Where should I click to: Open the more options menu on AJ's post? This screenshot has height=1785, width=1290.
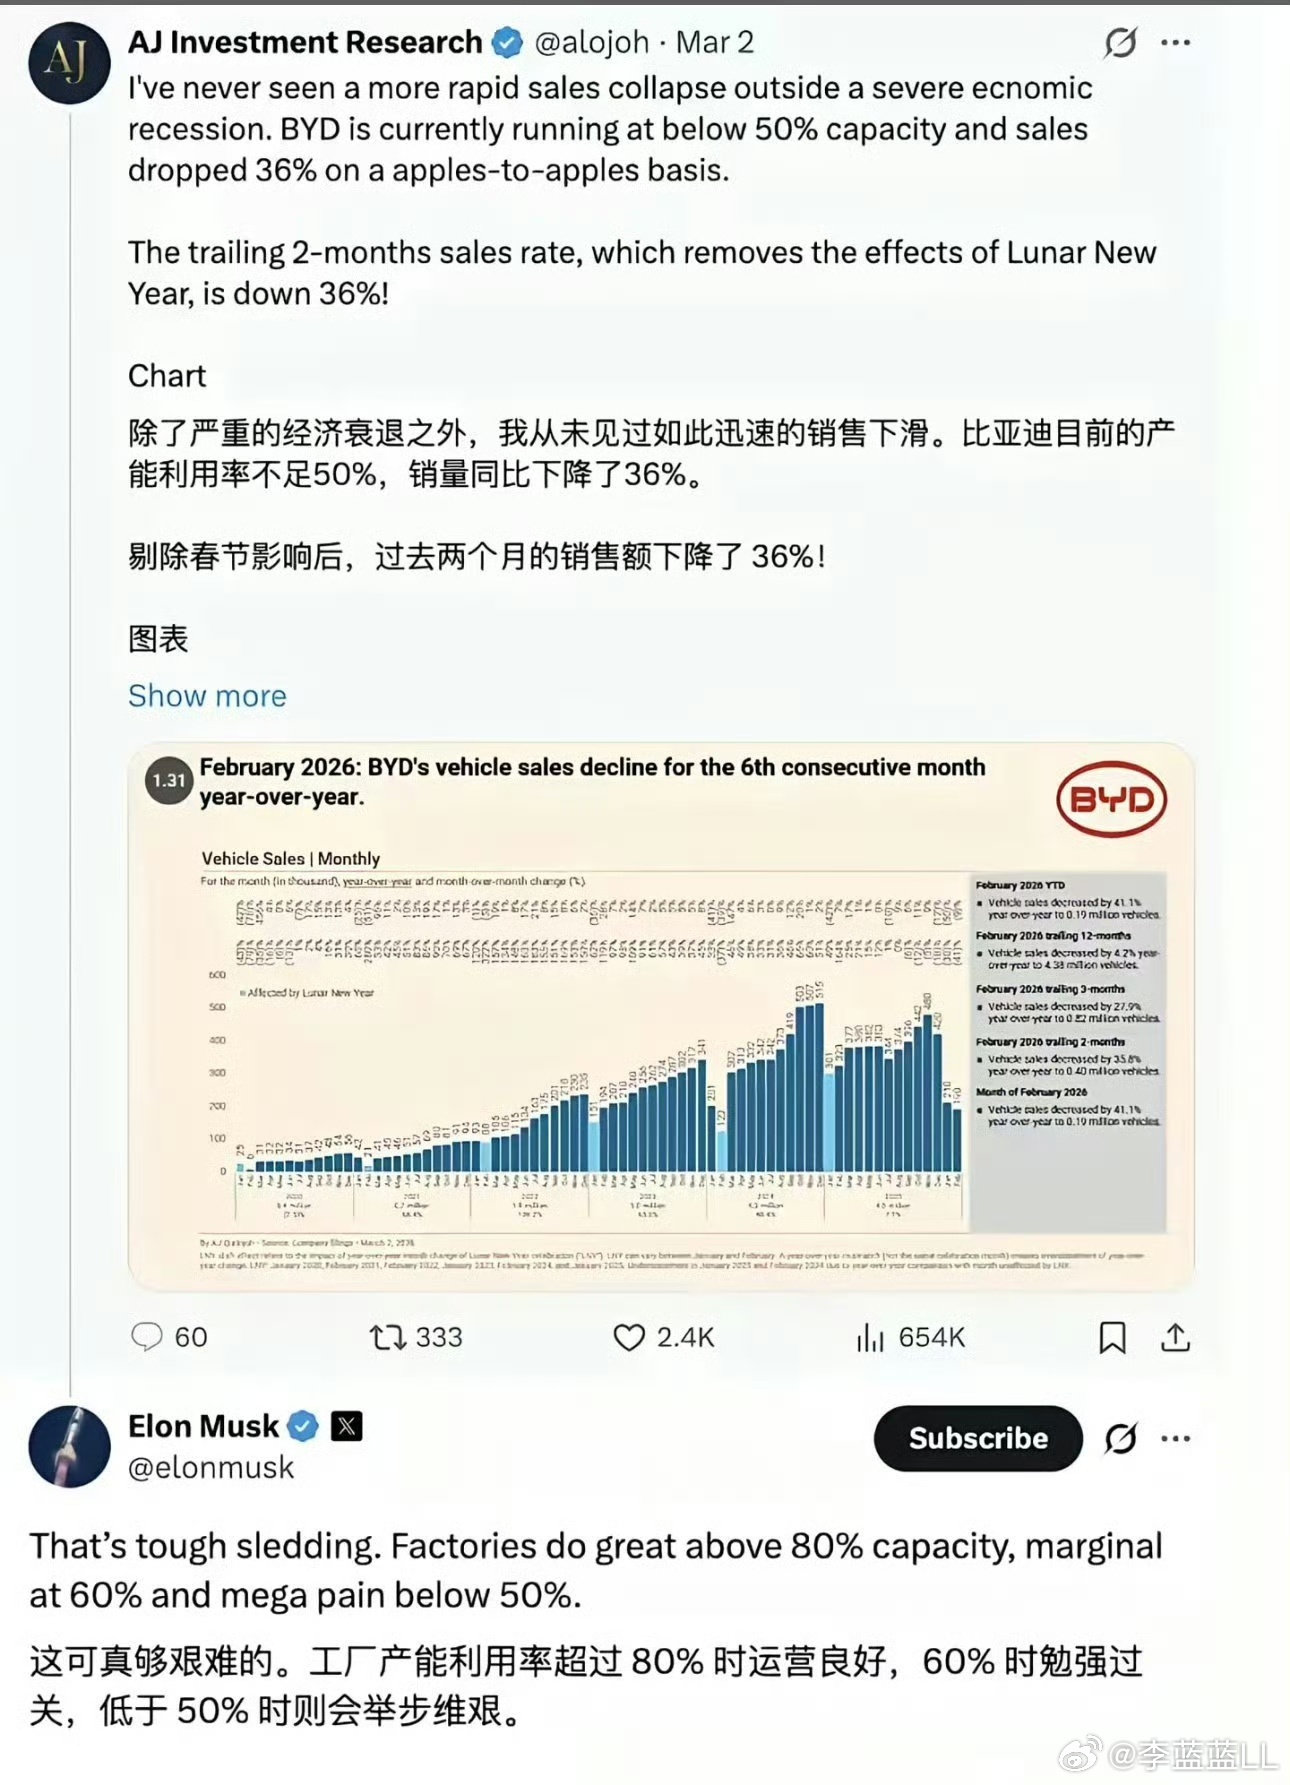coord(1176,42)
